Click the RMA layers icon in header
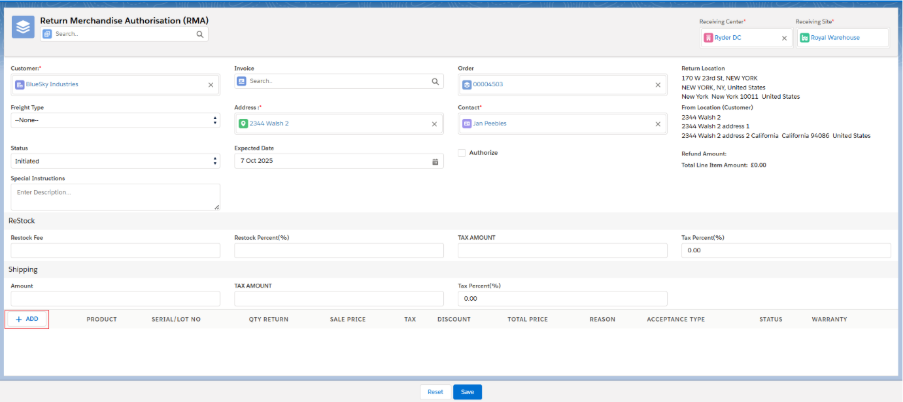The height and width of the screenshot is (402, 903). (23, 27)
